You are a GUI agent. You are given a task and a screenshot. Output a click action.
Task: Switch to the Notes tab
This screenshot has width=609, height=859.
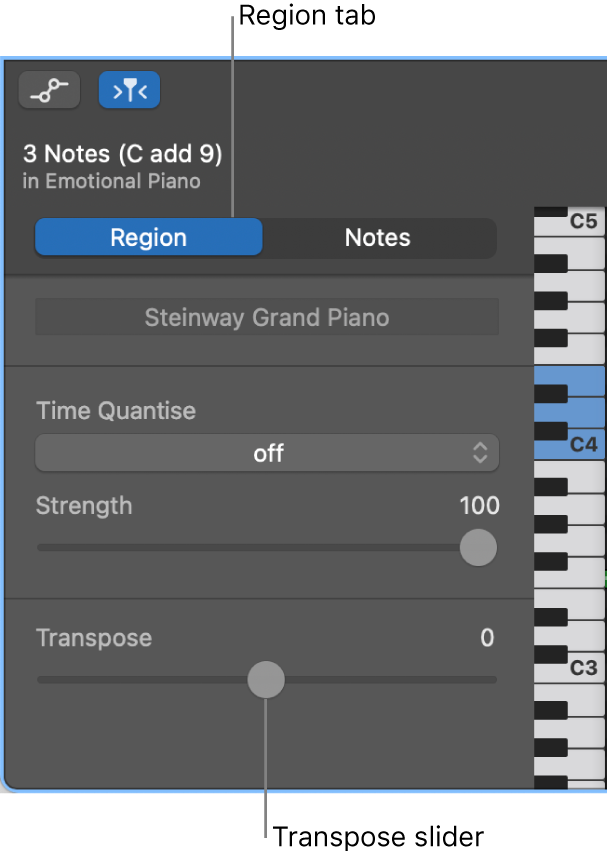point(377,237)
